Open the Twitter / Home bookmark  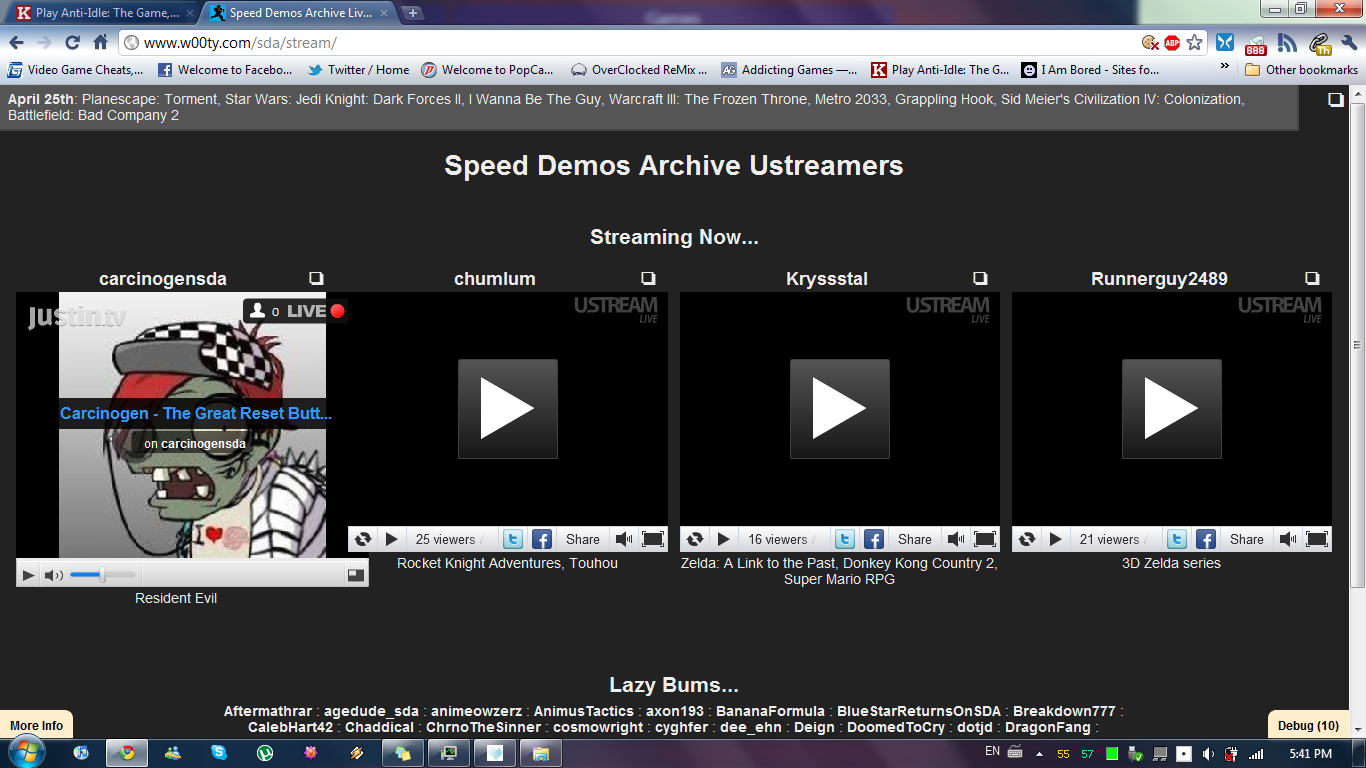coord(358,70)
